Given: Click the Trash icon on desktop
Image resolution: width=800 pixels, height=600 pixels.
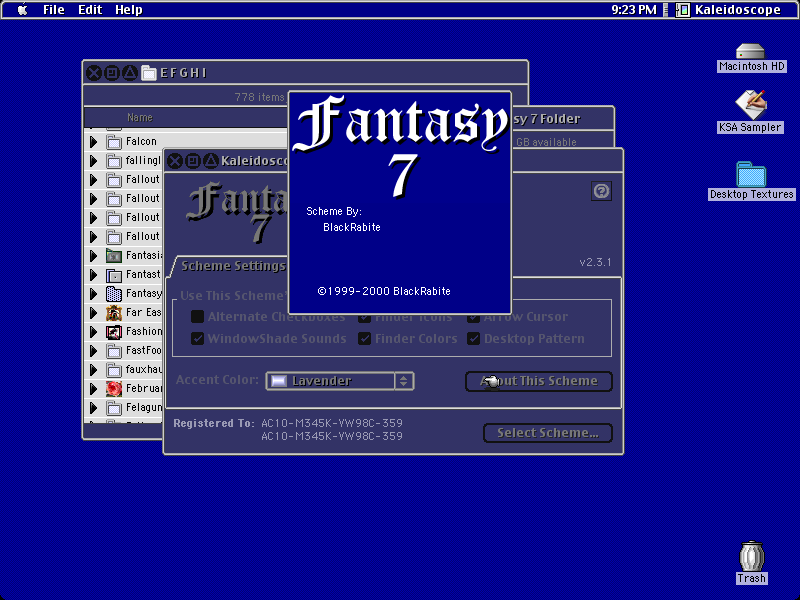Looking at the screenshot, I should click(752, 556).
